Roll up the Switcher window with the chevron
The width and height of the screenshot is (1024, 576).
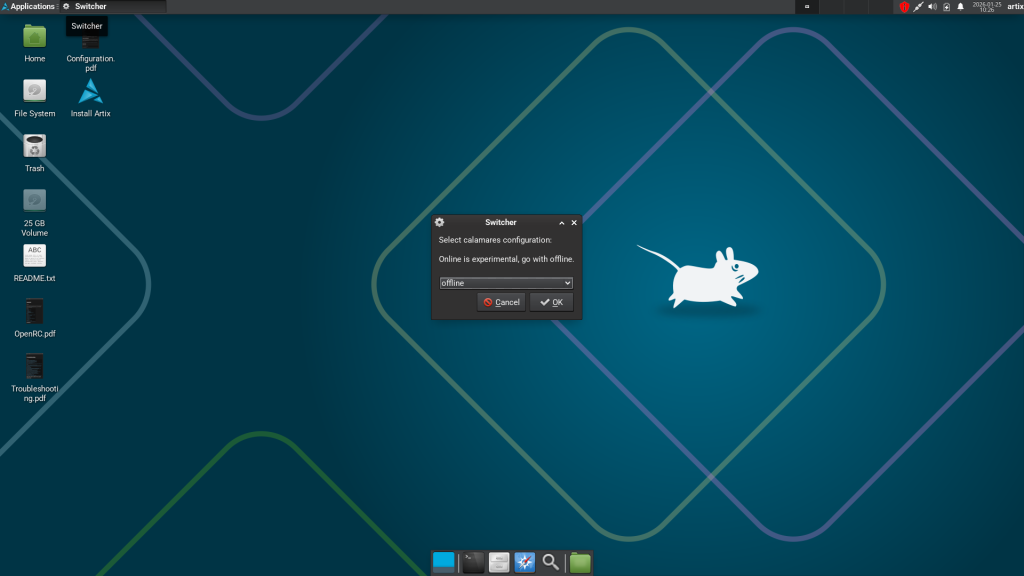point(562,223)
